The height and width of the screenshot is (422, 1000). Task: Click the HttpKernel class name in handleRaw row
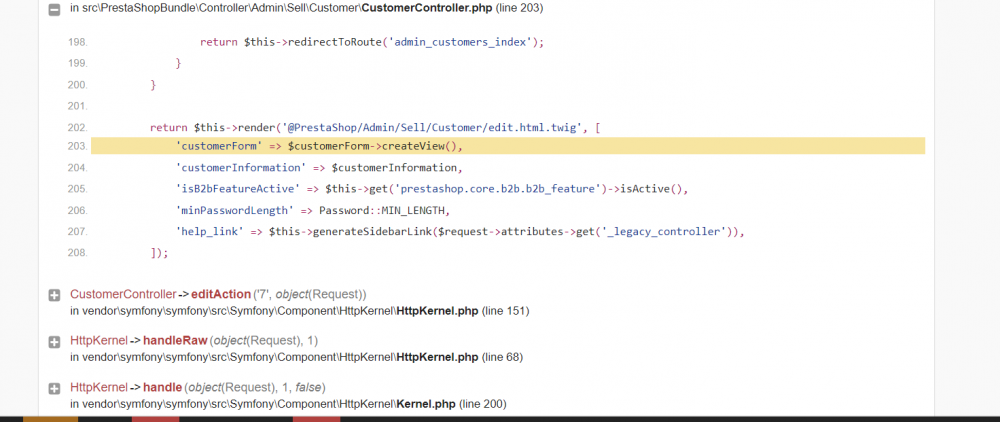pos(99,341)
